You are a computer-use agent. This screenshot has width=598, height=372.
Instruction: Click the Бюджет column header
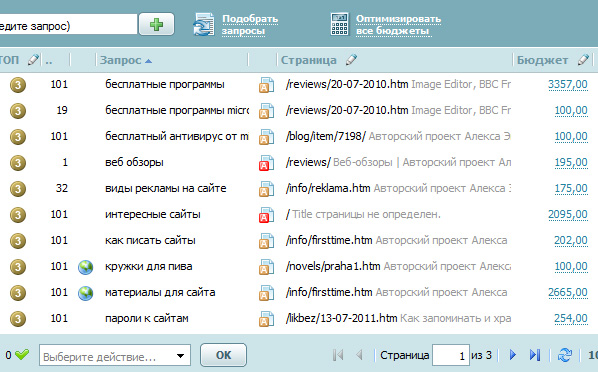click(542, 60)
